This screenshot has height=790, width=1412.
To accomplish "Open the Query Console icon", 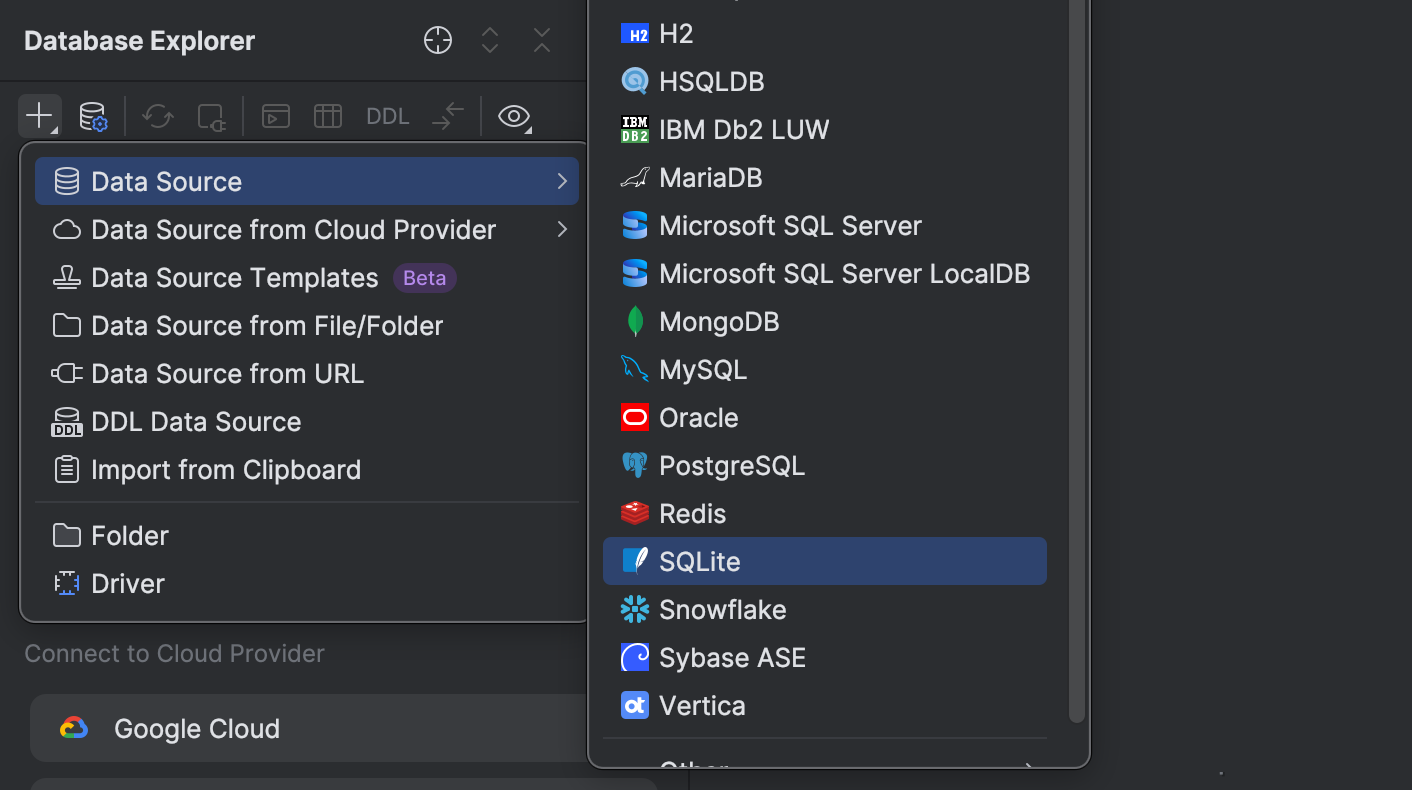I will point(276,116).
